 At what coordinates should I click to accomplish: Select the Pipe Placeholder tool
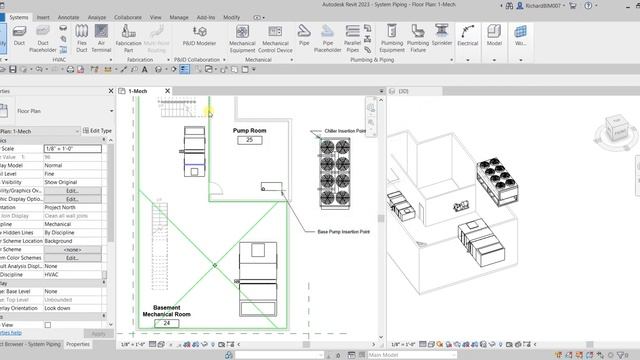point(327,38)
